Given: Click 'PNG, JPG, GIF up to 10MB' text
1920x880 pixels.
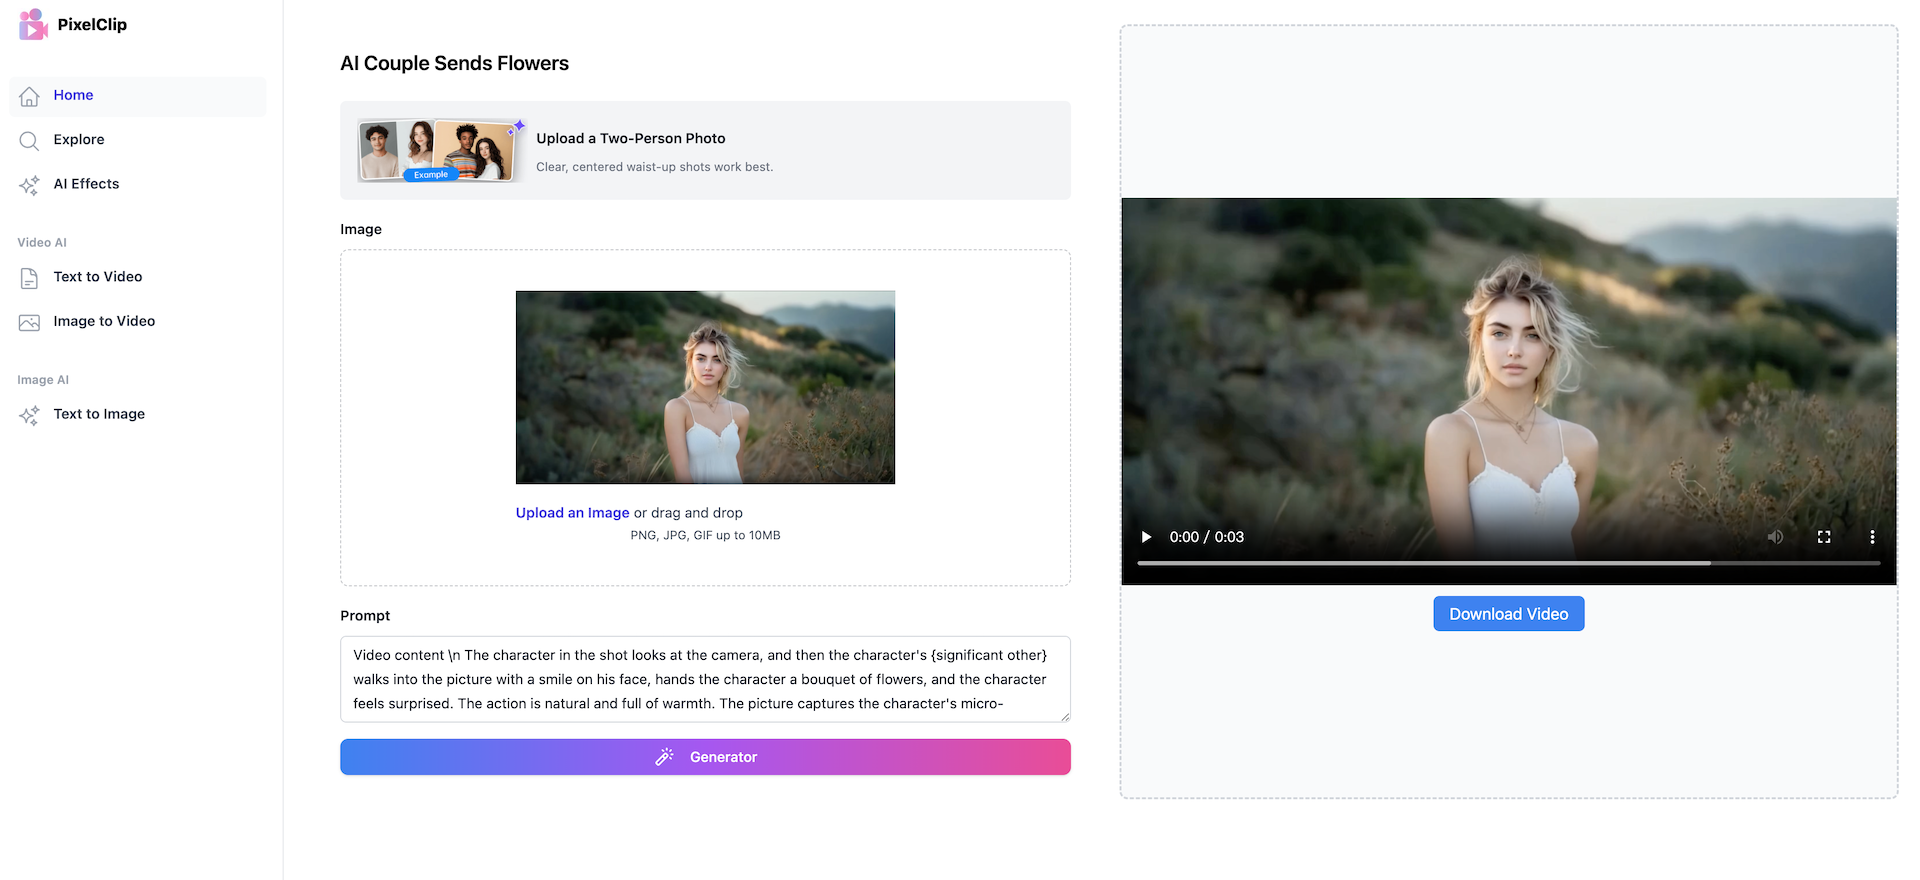Looking at the screenshot, I should [x=705, y=536].
